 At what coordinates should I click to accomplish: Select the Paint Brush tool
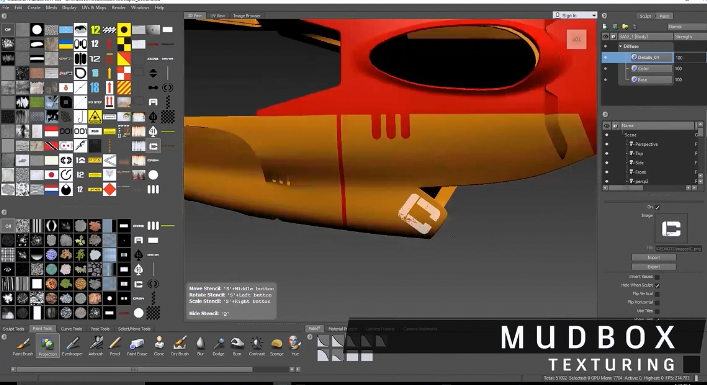pos(23,346)
